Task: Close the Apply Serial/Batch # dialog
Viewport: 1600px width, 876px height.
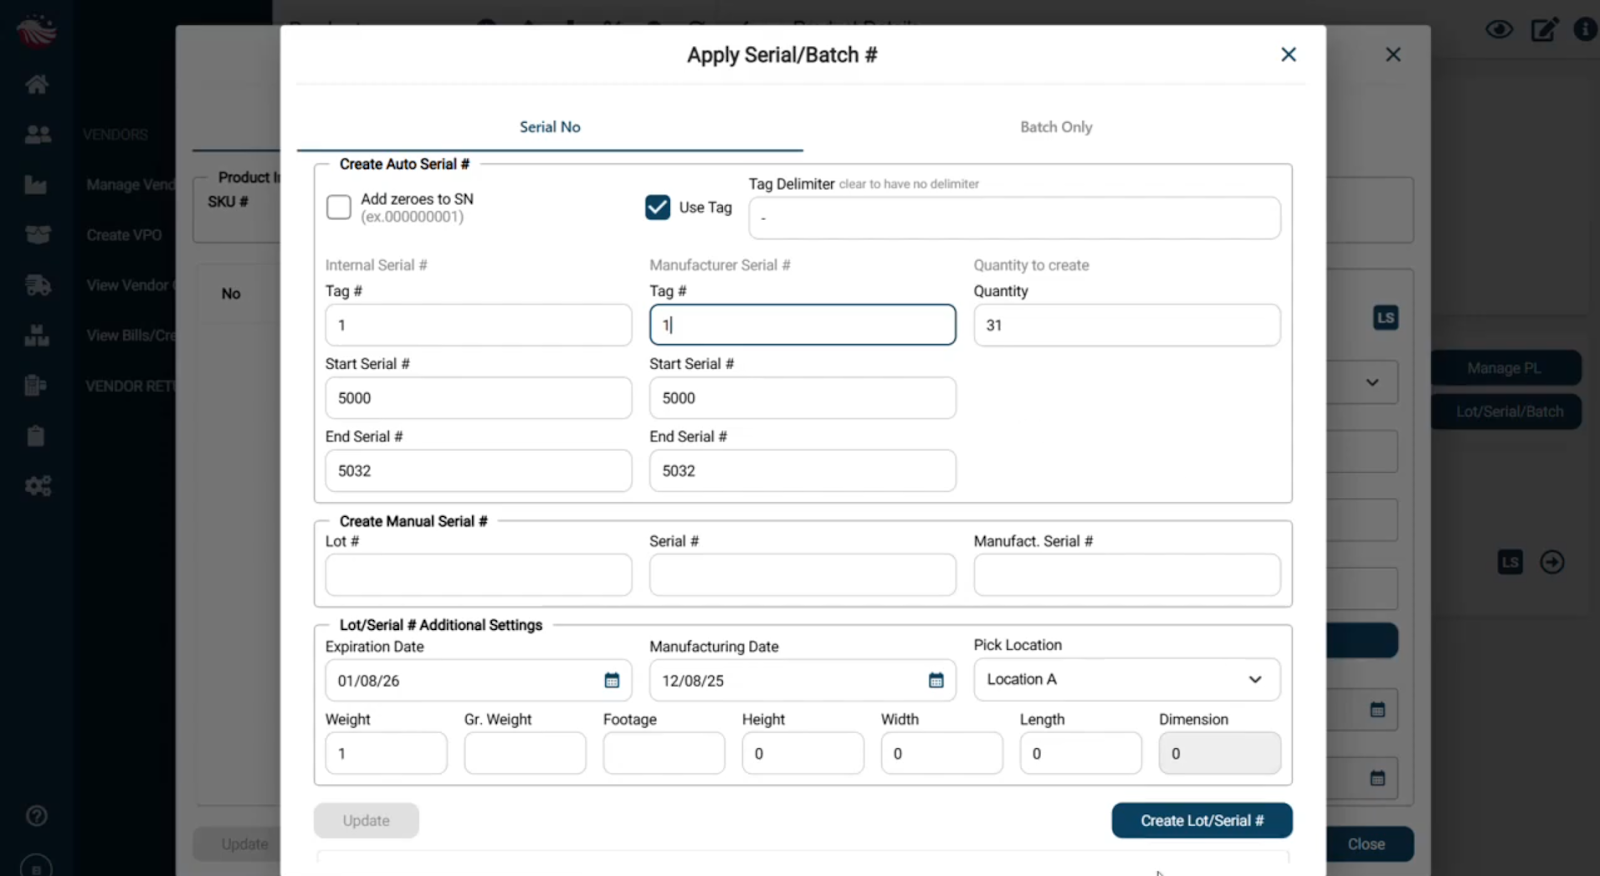Action: pos(1288,55)
